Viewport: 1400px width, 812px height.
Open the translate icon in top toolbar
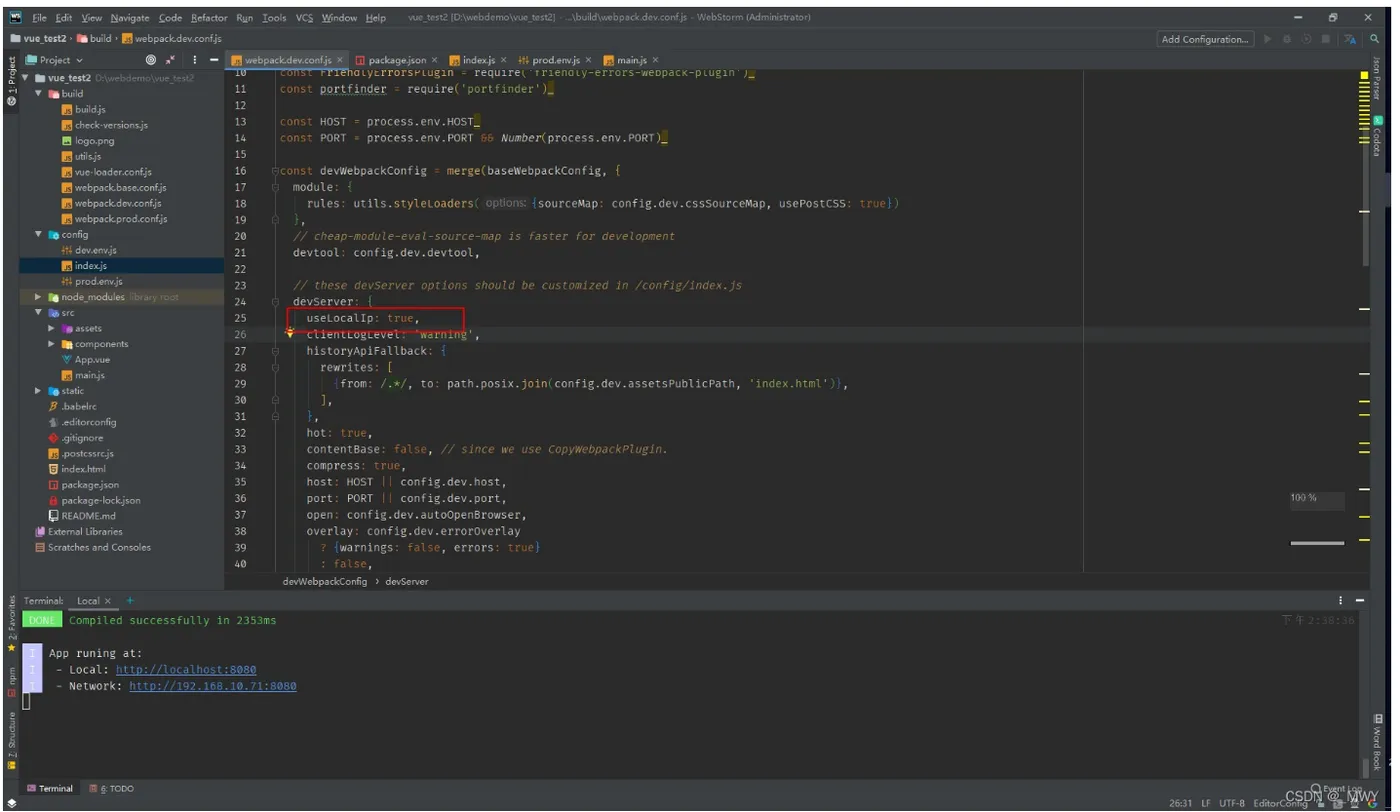click(1350, 39)
